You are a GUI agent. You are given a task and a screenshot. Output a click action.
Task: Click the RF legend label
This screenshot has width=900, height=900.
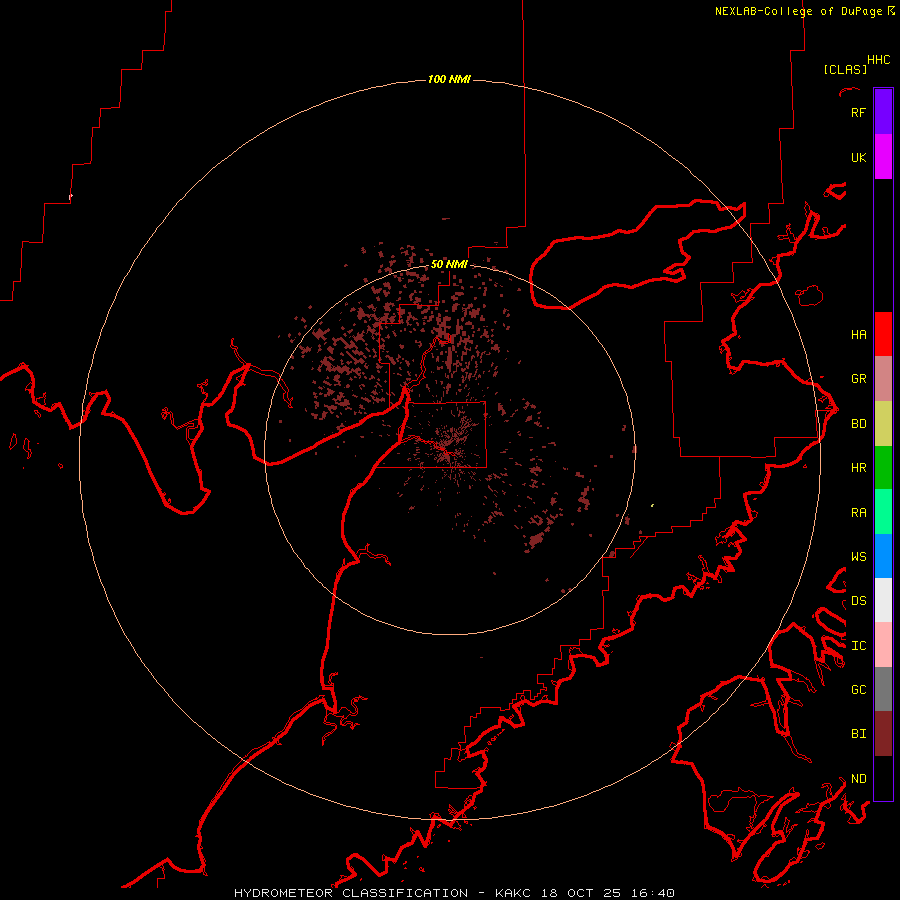(858, 112)
